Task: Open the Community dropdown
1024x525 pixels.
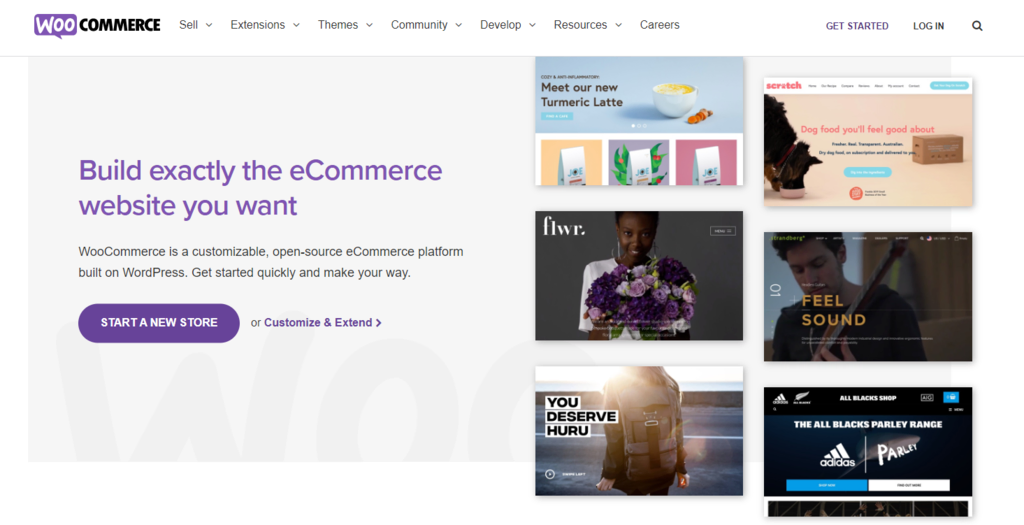Action: (x=426, y=25)
